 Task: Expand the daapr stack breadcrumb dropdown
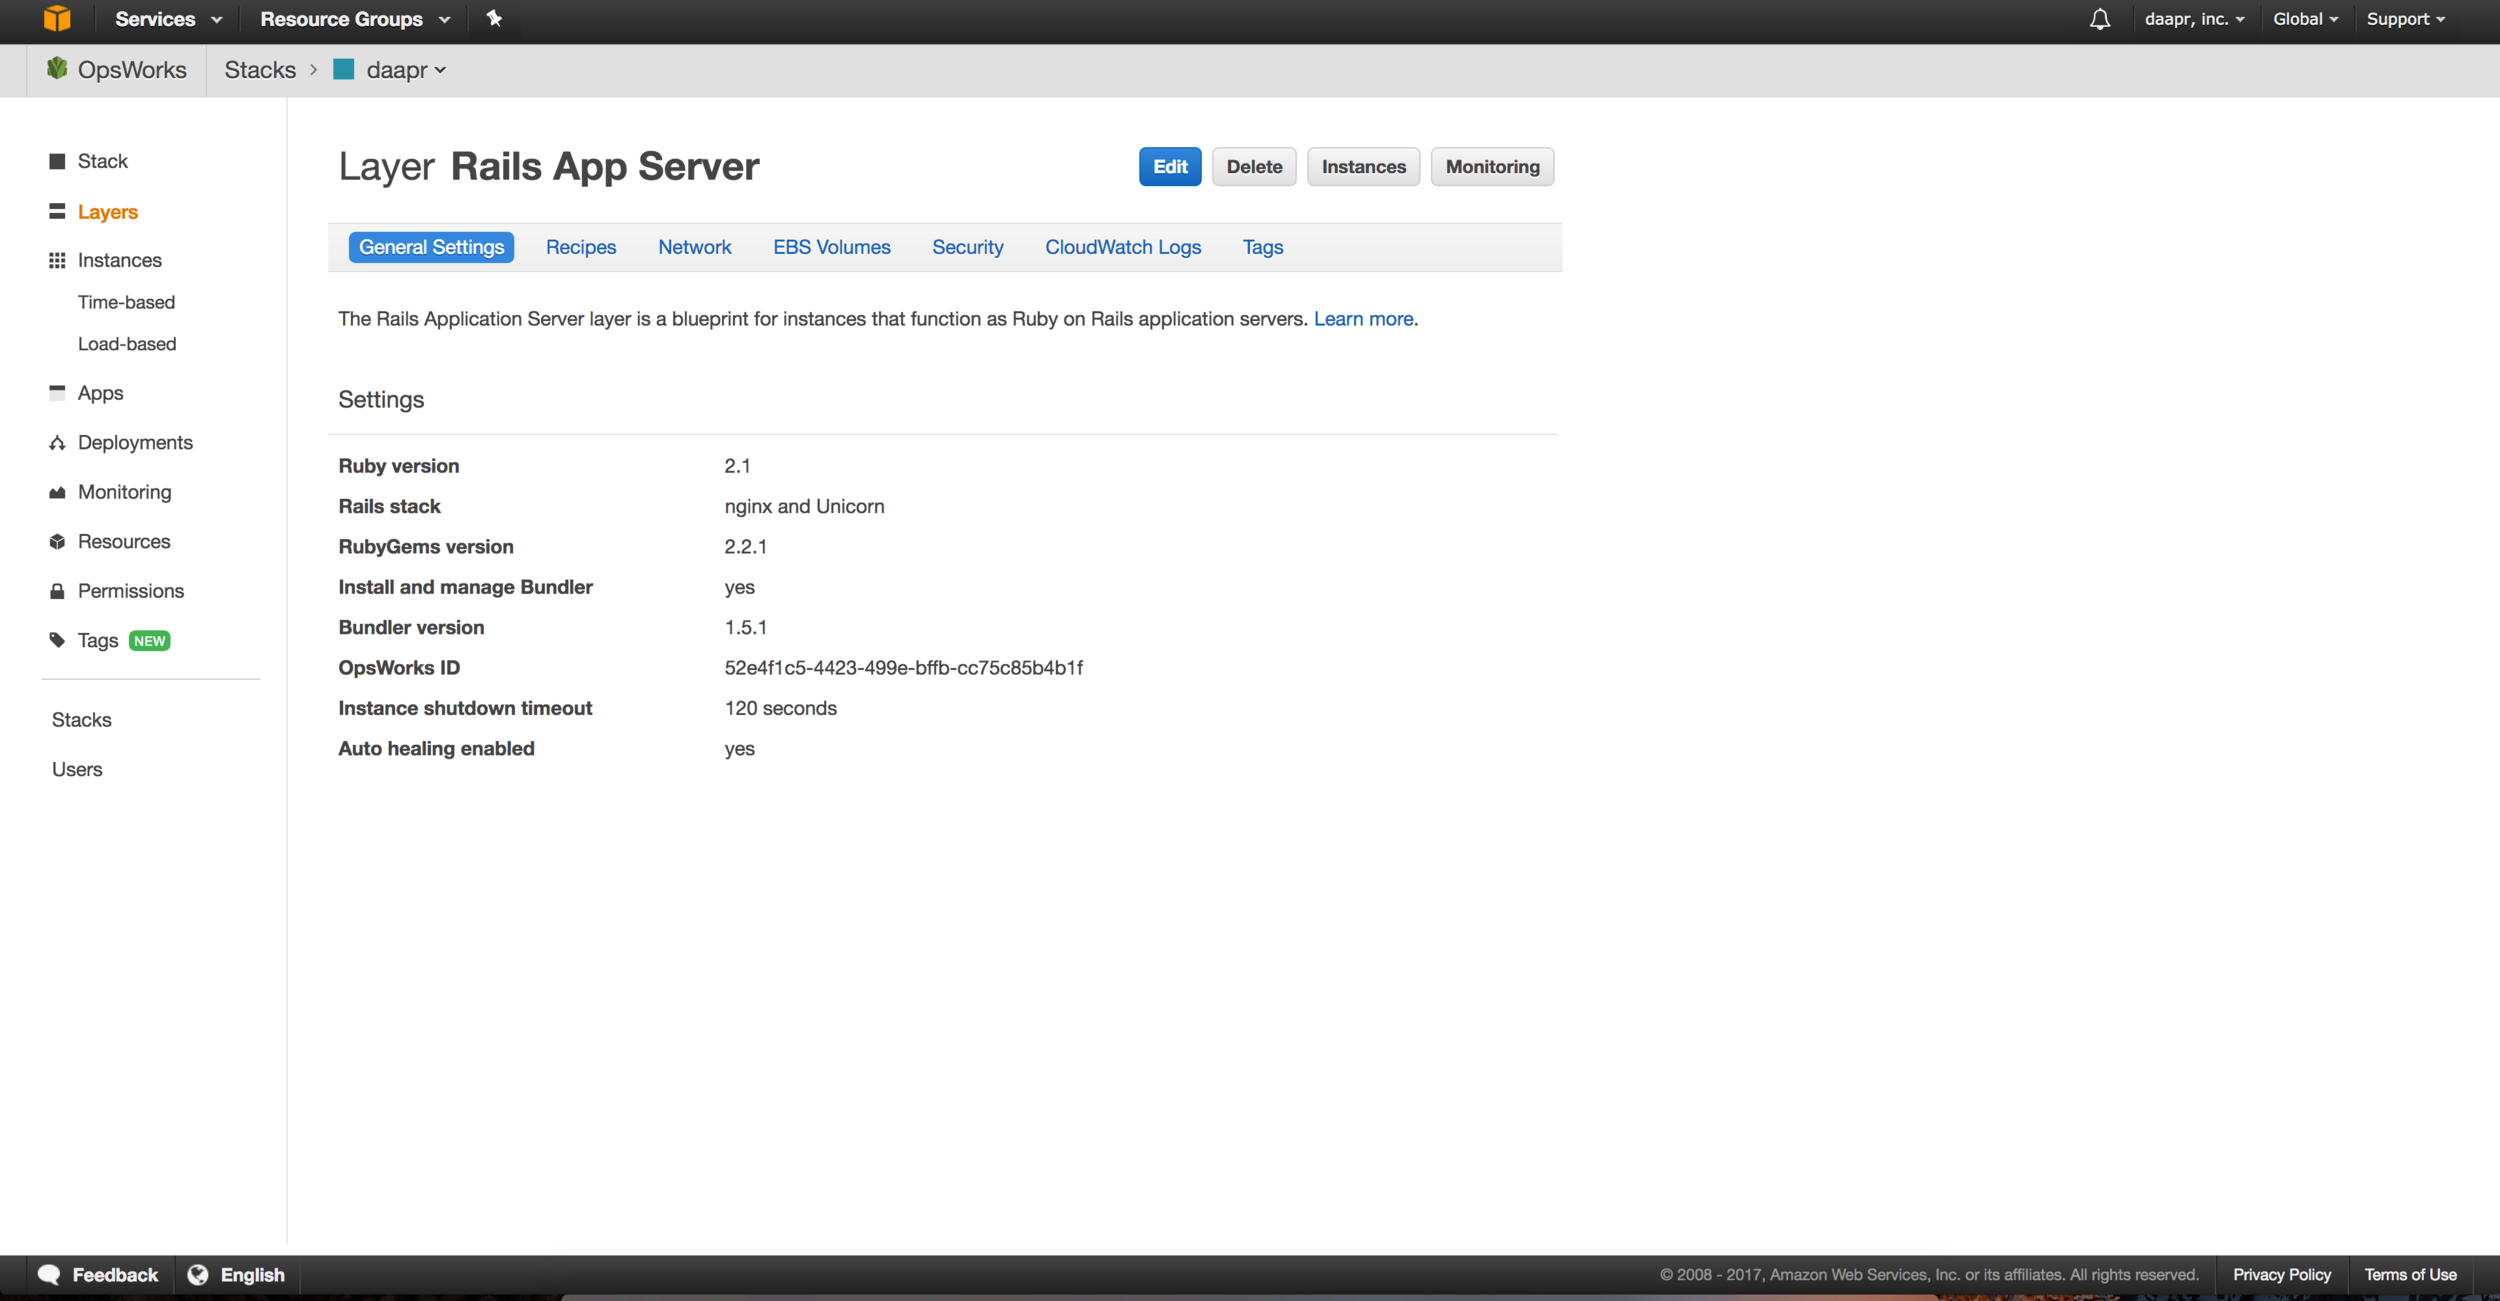click(406, 70)
